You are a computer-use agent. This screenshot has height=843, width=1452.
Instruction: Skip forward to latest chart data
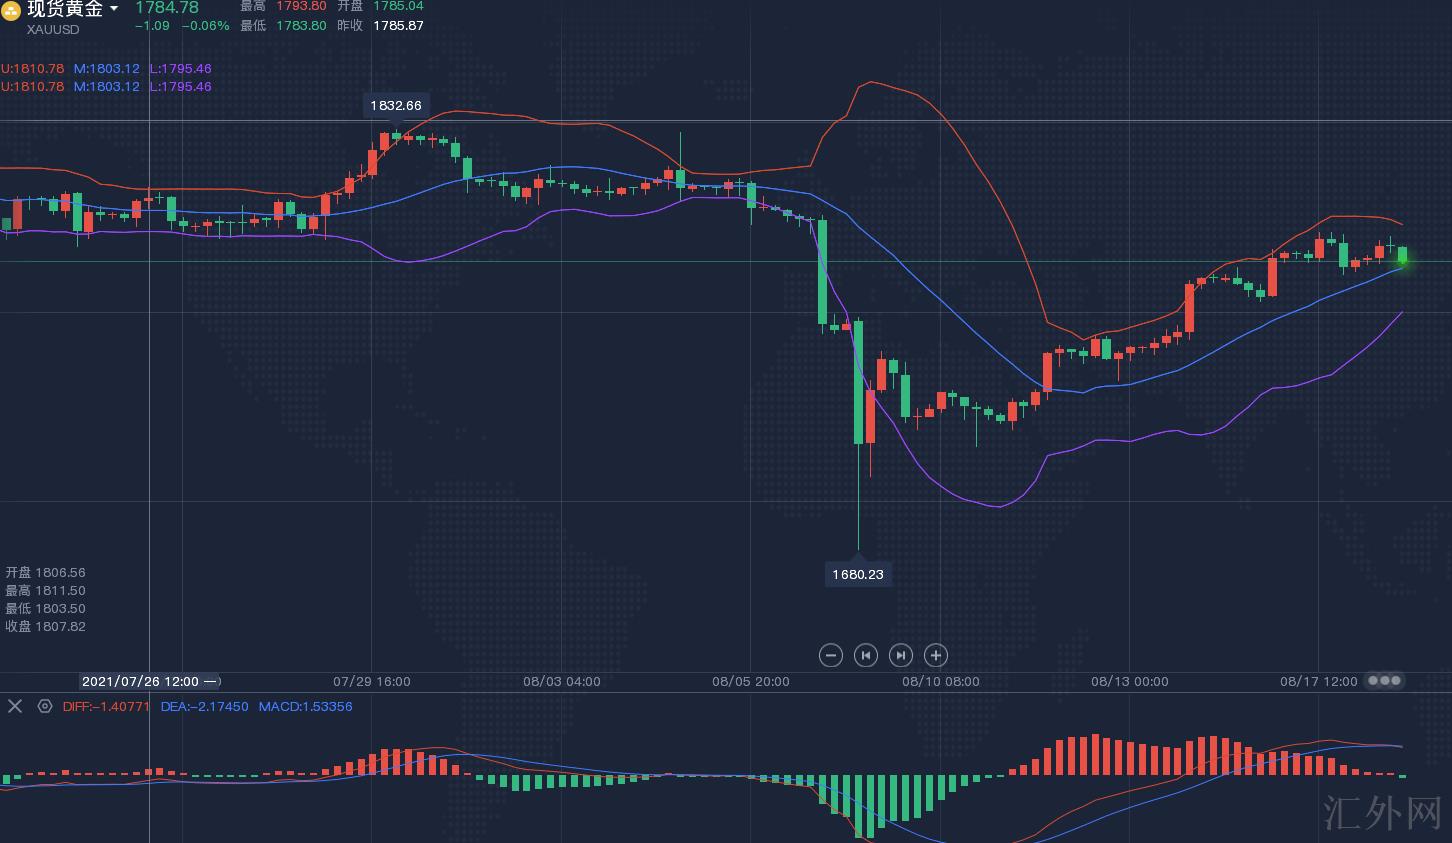click(900, 655)
